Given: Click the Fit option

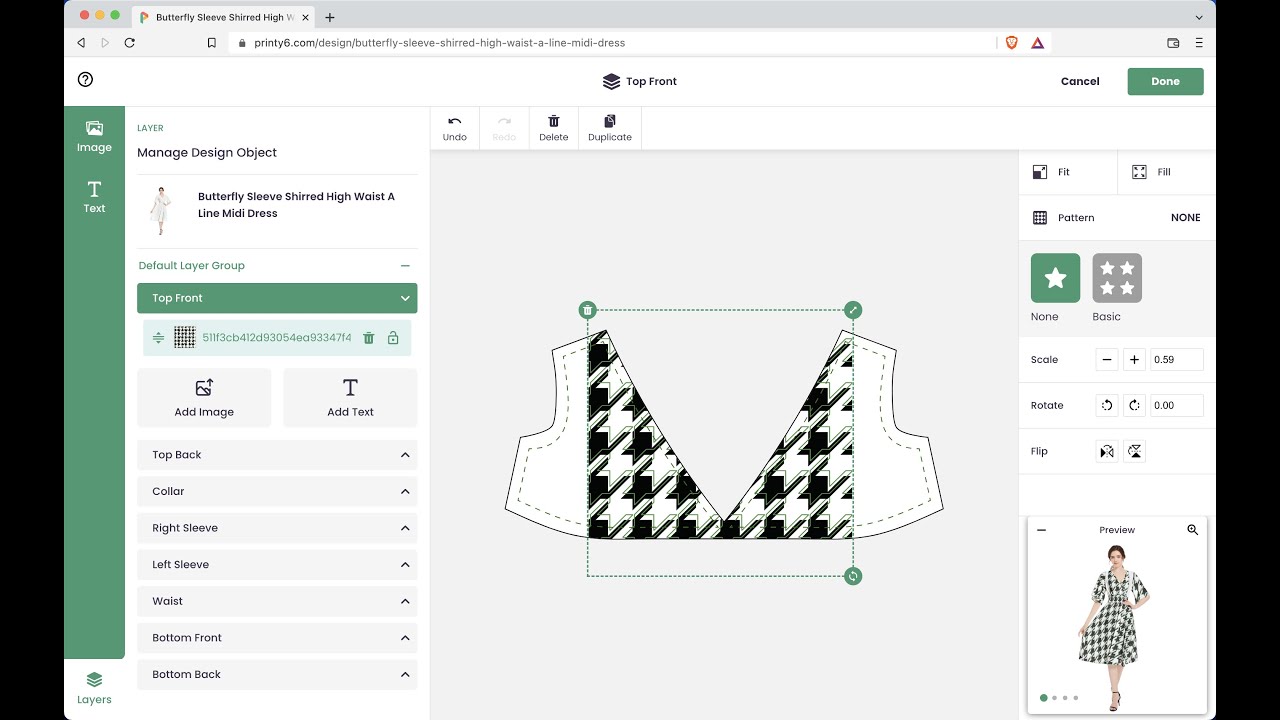Looking at the screenshot, I should [1068, 172].
